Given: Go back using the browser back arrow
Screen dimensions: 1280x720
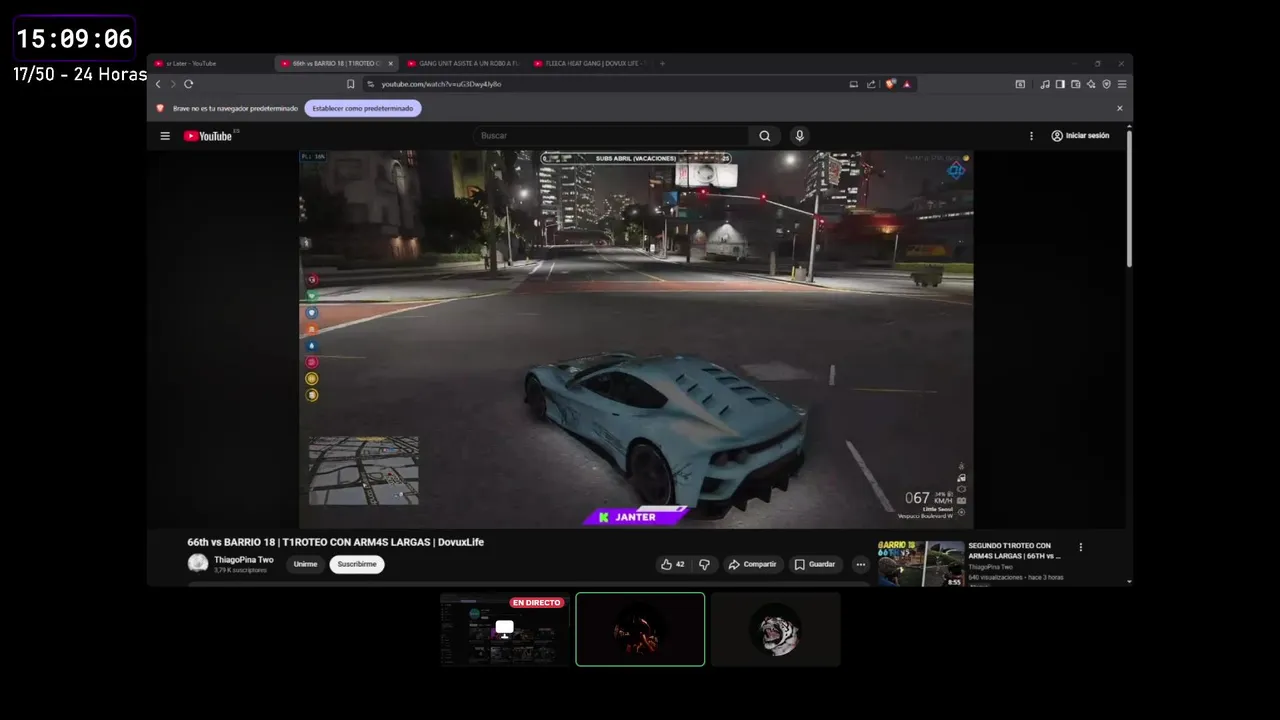Looking at the screenshot, I should [158, 84].
